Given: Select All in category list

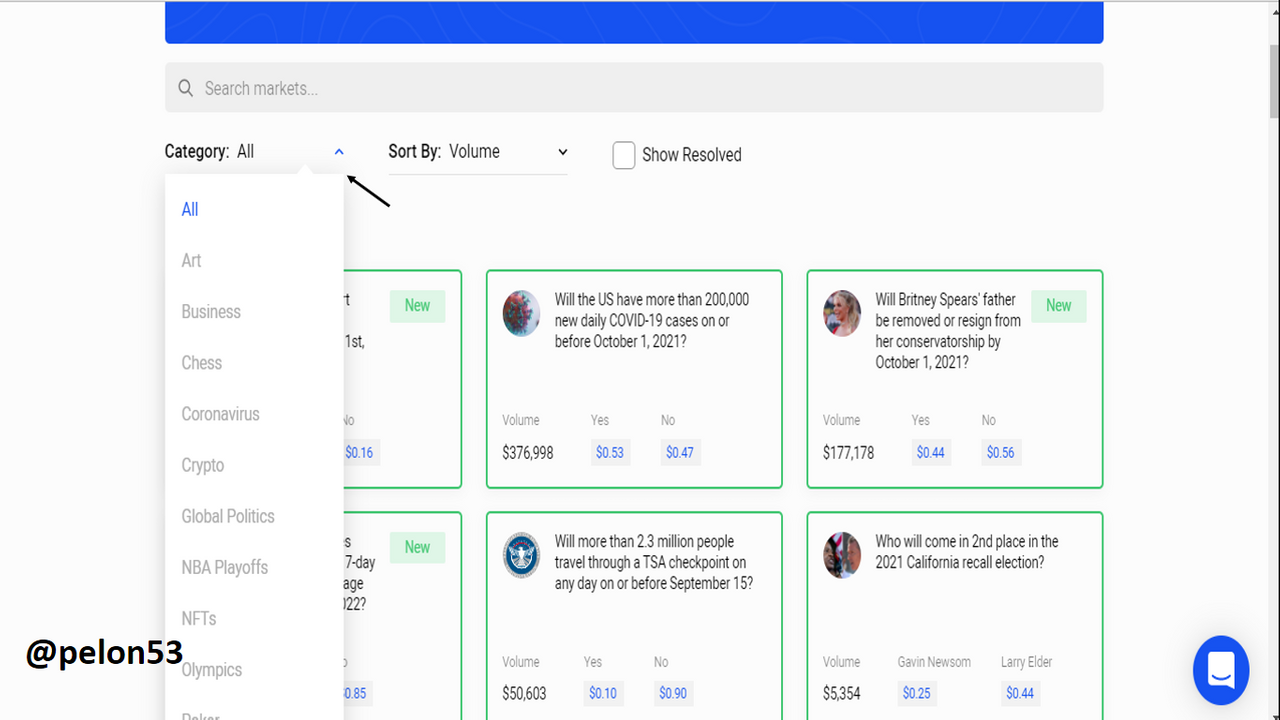Looking at the screenshot, I should [x=190, y=209].
